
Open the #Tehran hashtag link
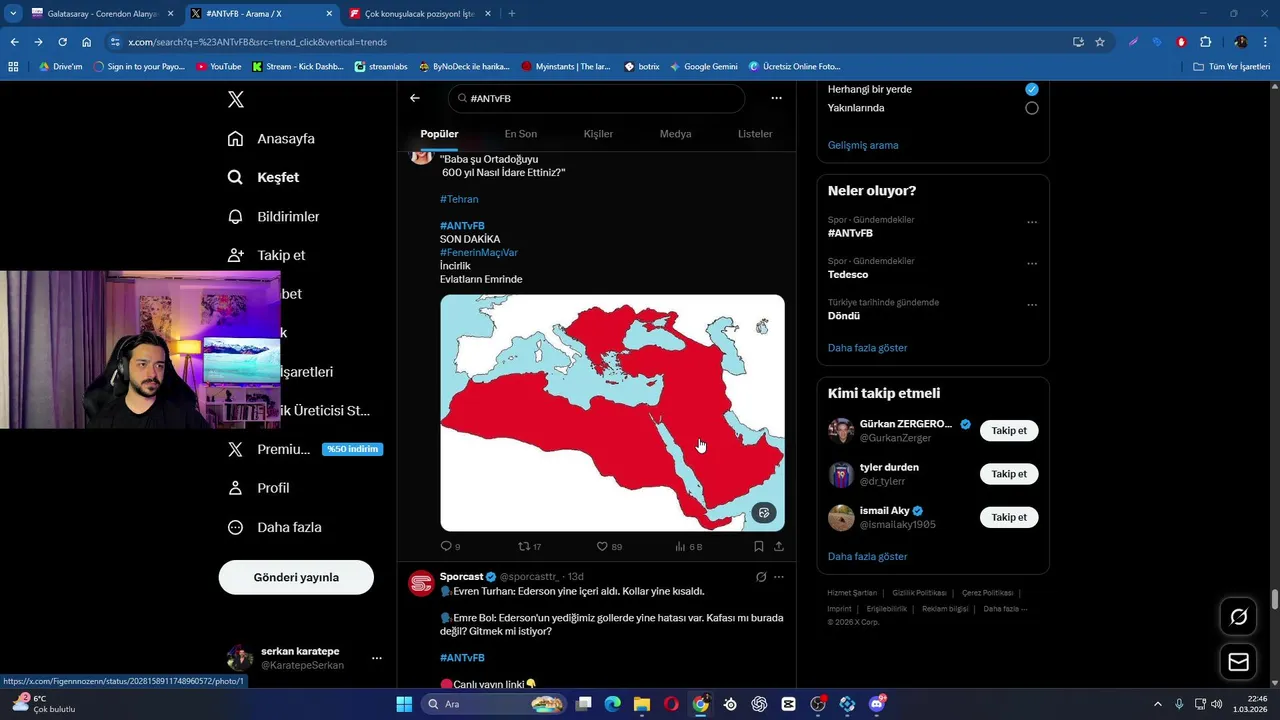[459, 199]
